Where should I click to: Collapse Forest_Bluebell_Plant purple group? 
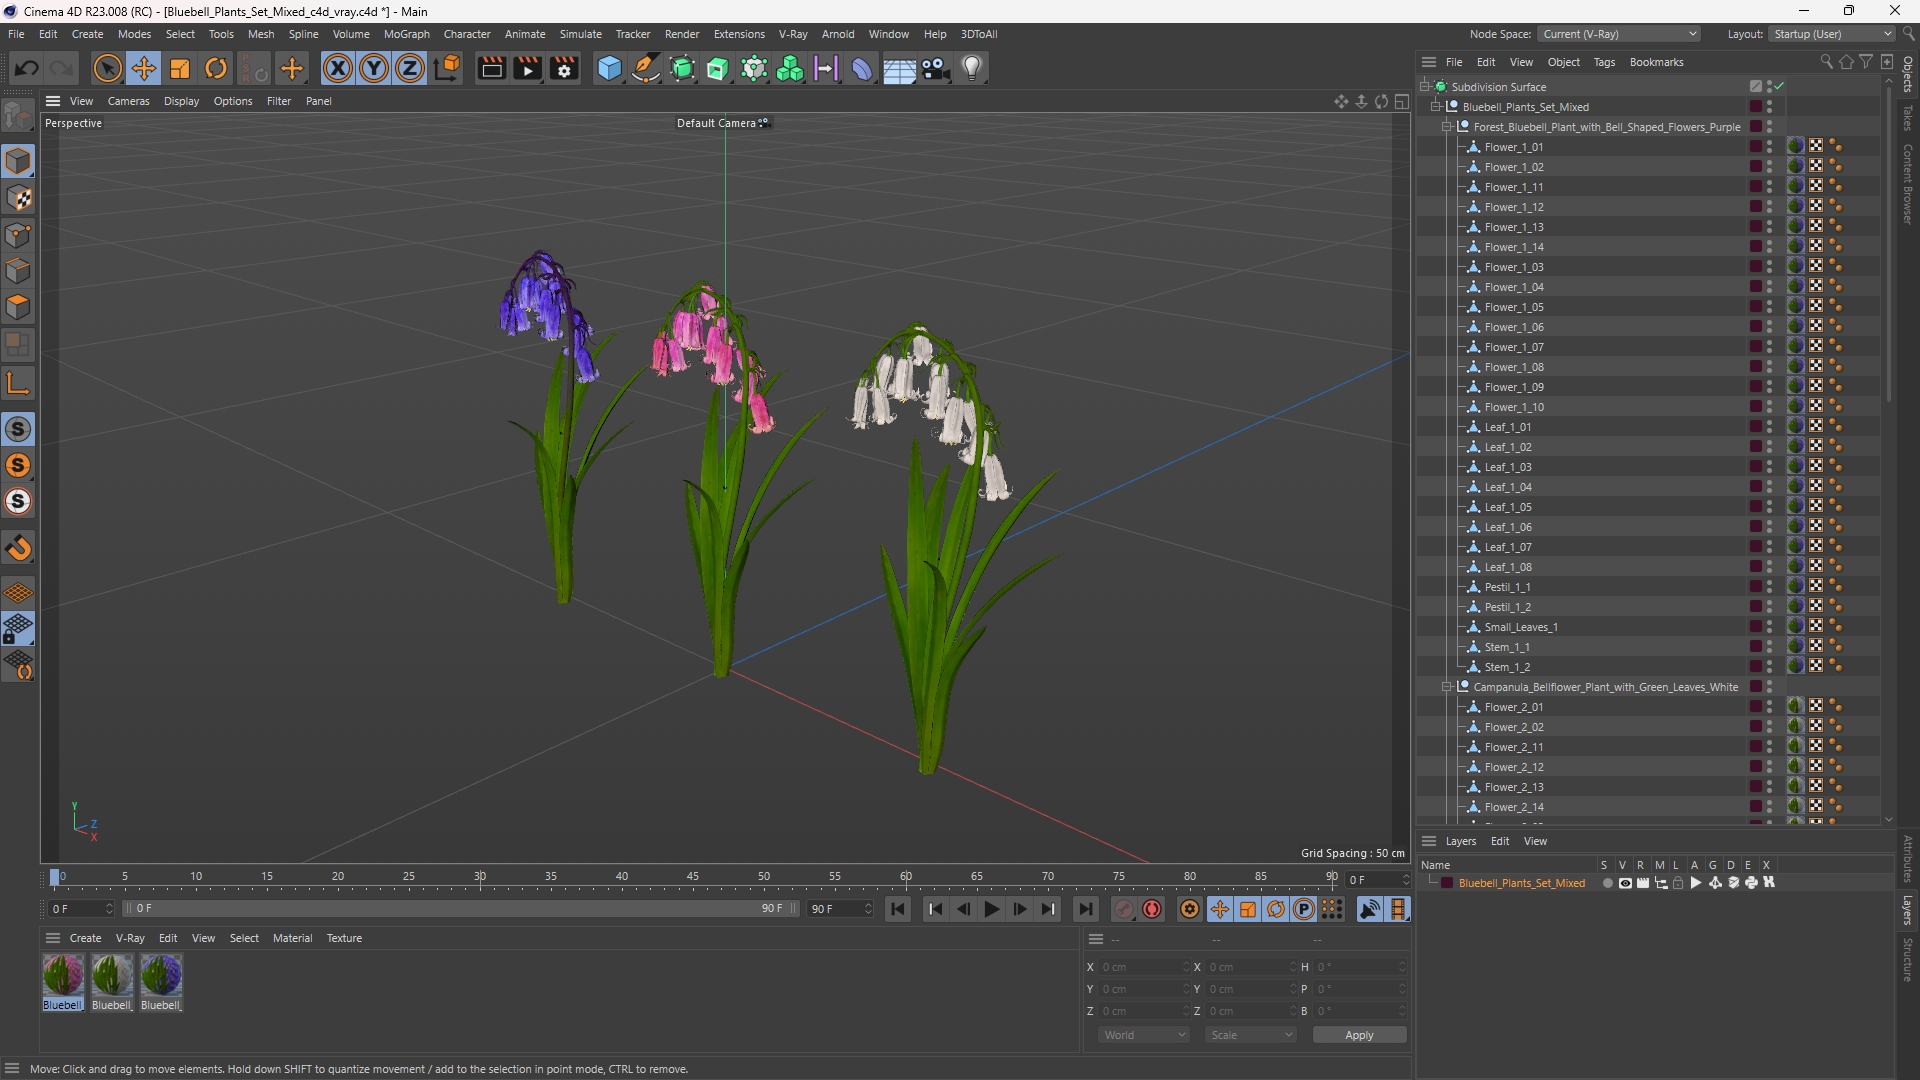(x=1447, y=127)
